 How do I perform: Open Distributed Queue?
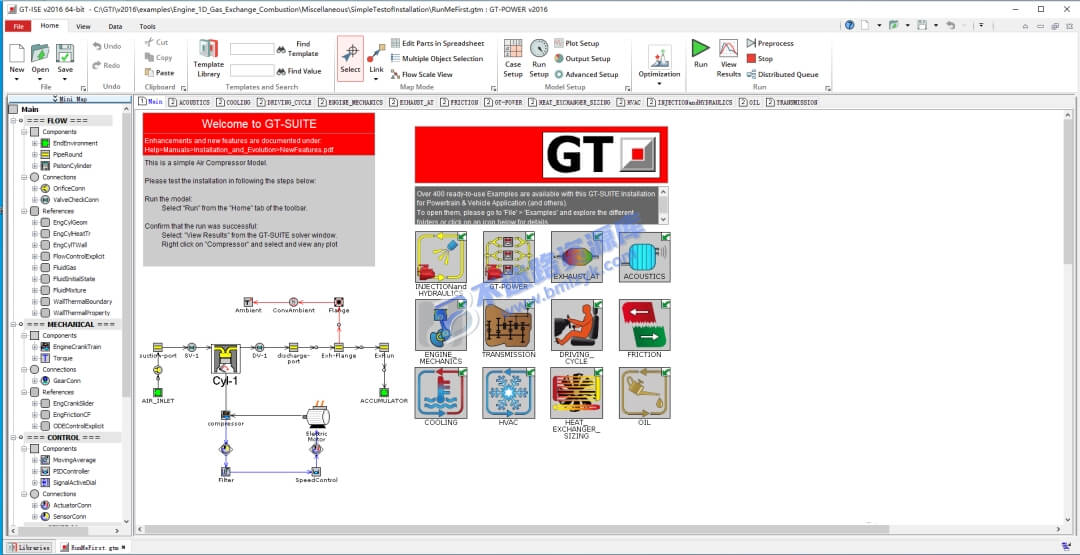pos(782,74)
